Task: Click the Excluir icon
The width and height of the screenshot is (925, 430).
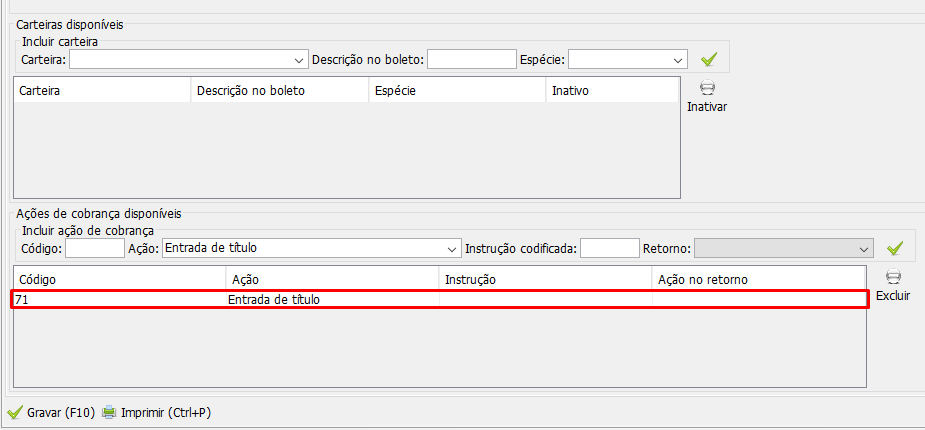Action: tap(893, 278)
